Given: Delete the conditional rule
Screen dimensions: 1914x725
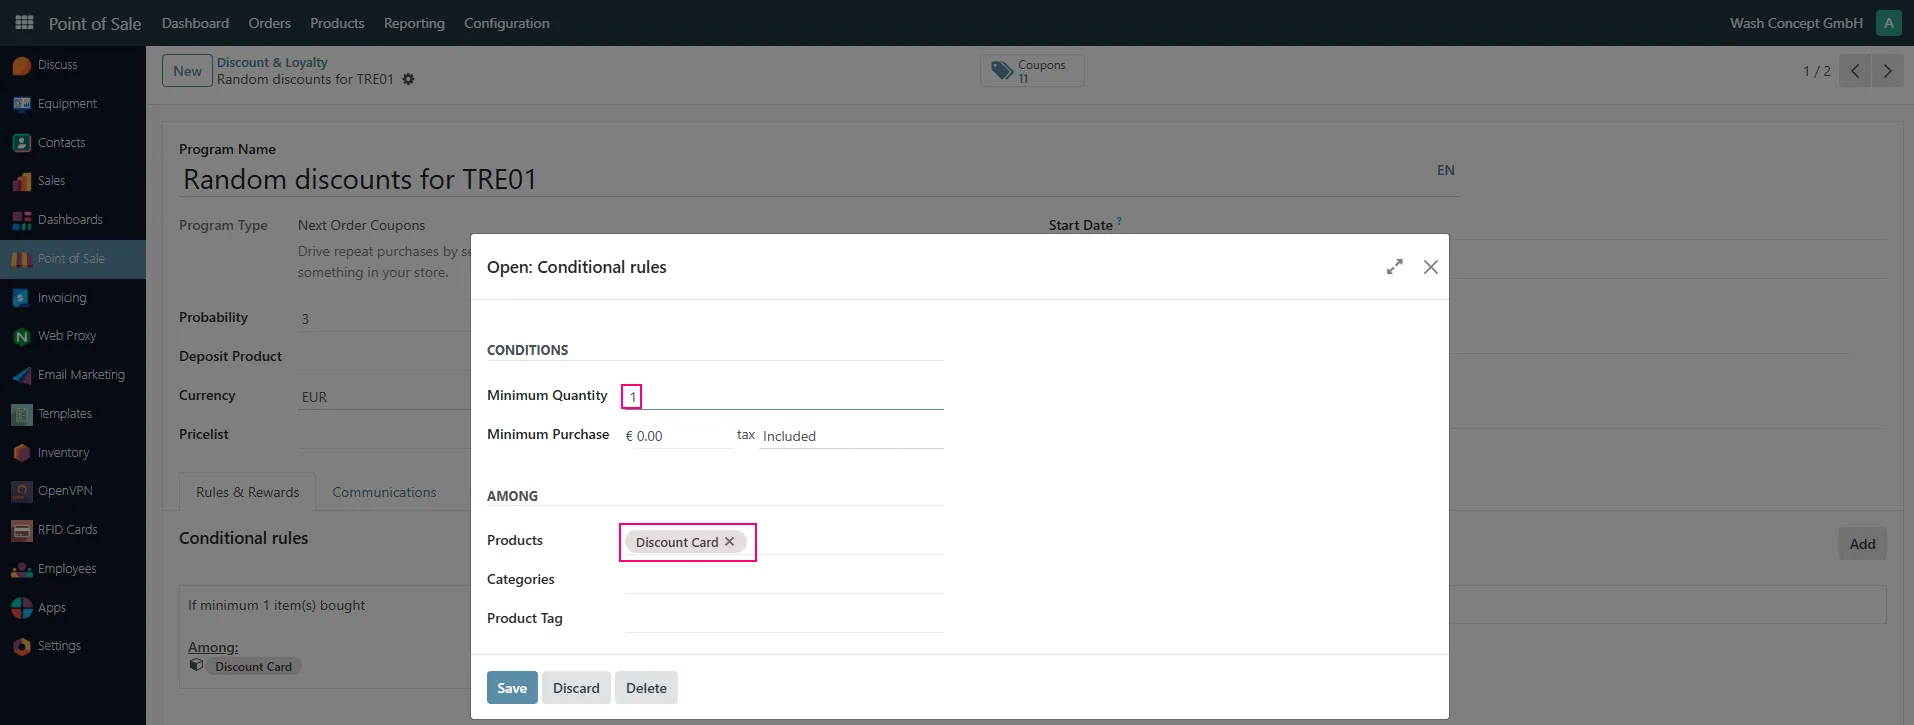Looking at the screenshot, I should coord(646,688).
